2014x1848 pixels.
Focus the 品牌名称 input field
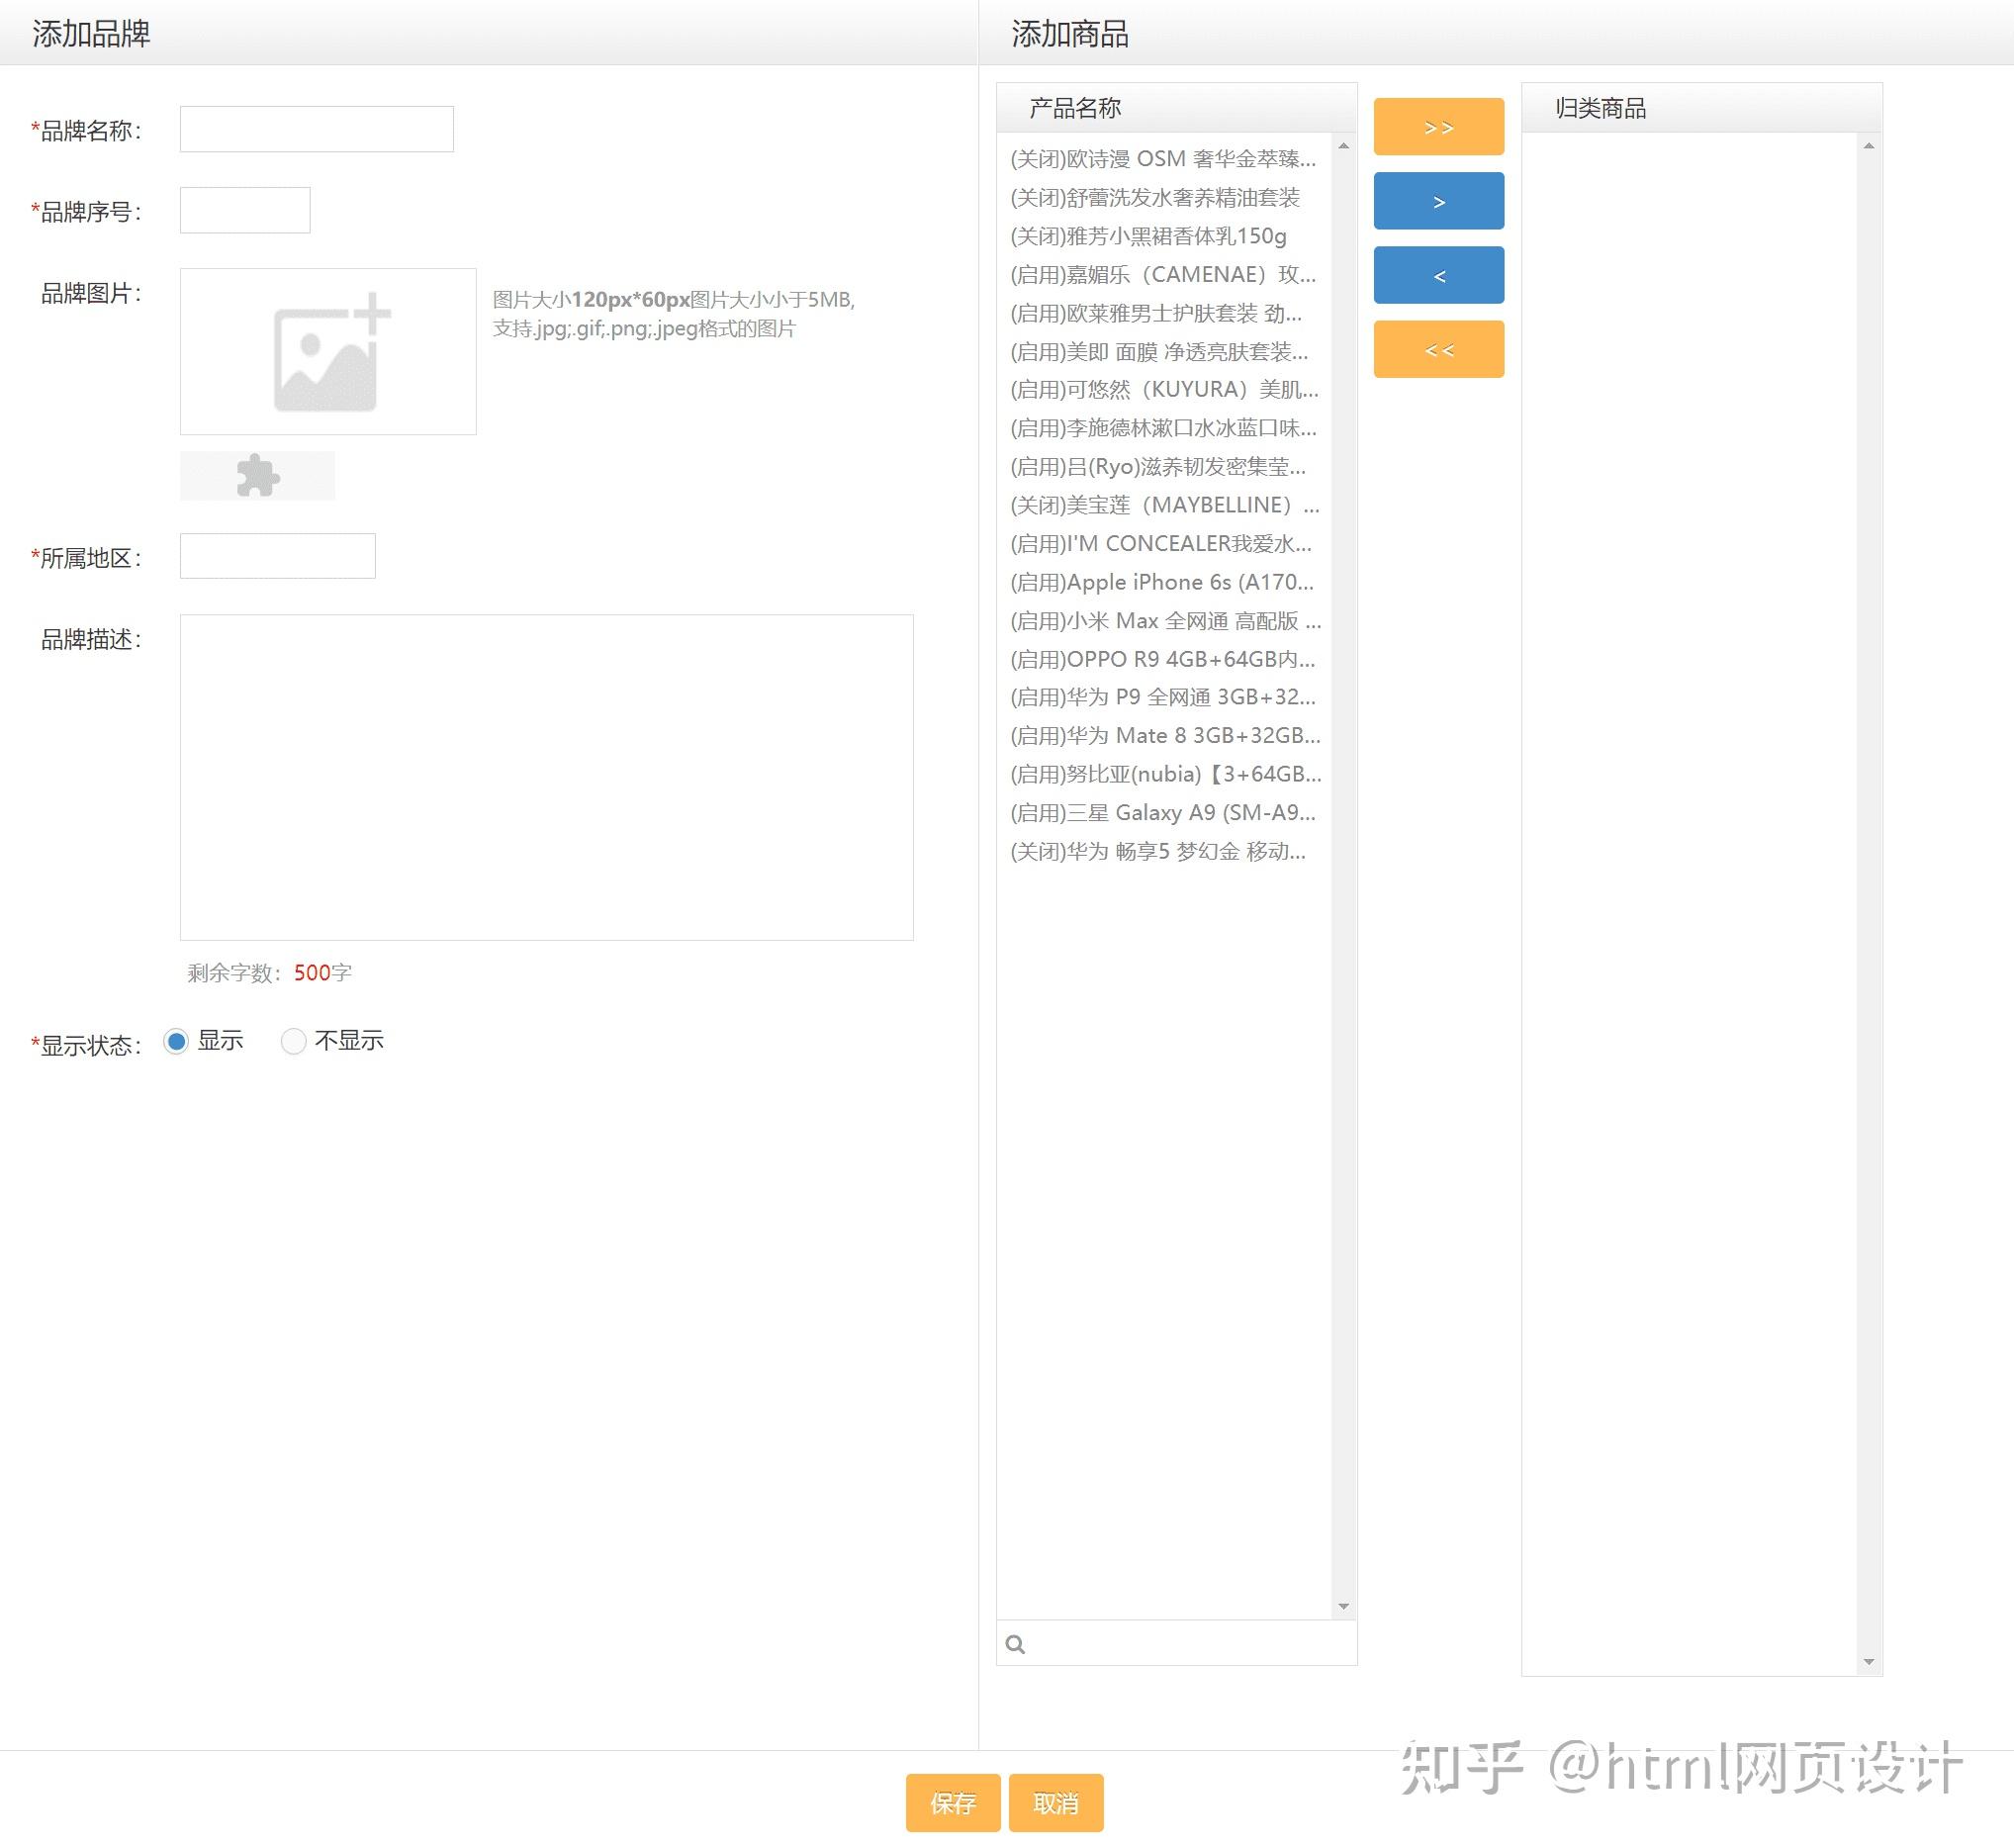[x=316, y=129]
